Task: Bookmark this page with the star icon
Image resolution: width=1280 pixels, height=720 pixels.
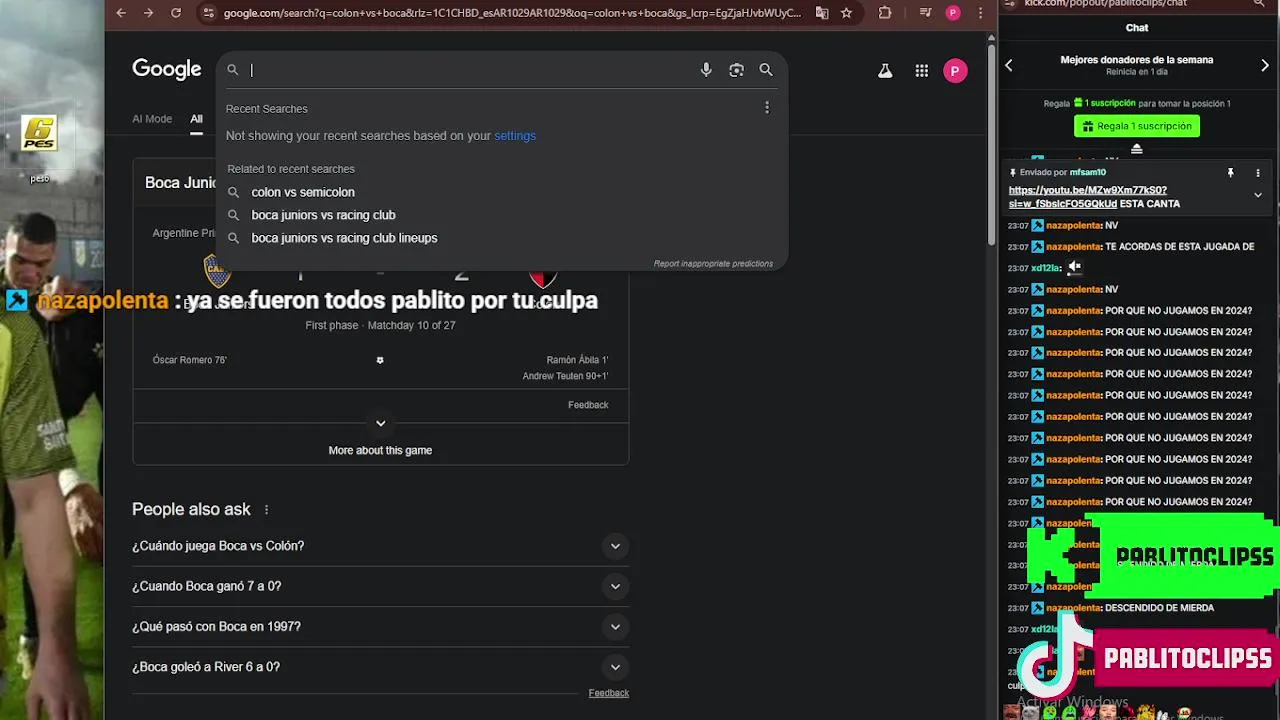Action: coord(846,13)
